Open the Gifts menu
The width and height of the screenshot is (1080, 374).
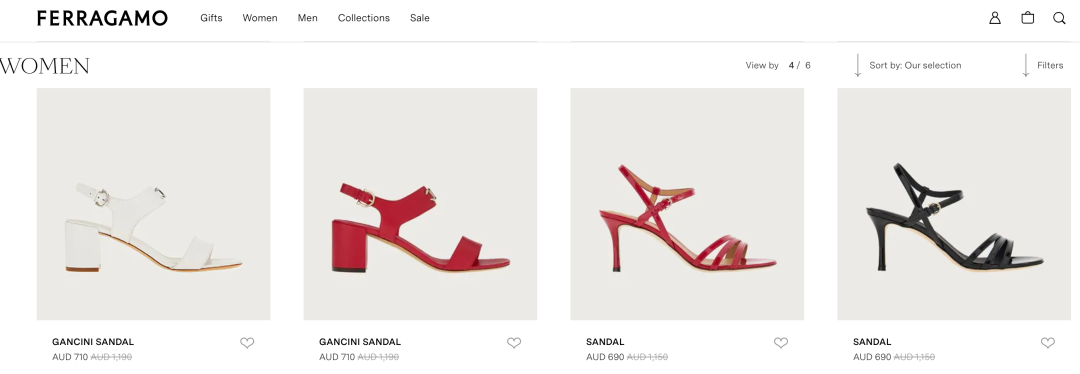point(211,18)
